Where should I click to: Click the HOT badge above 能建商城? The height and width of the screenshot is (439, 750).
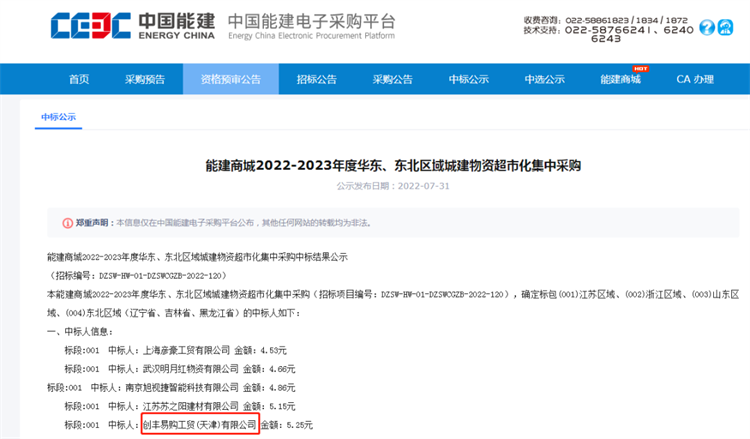640,68
